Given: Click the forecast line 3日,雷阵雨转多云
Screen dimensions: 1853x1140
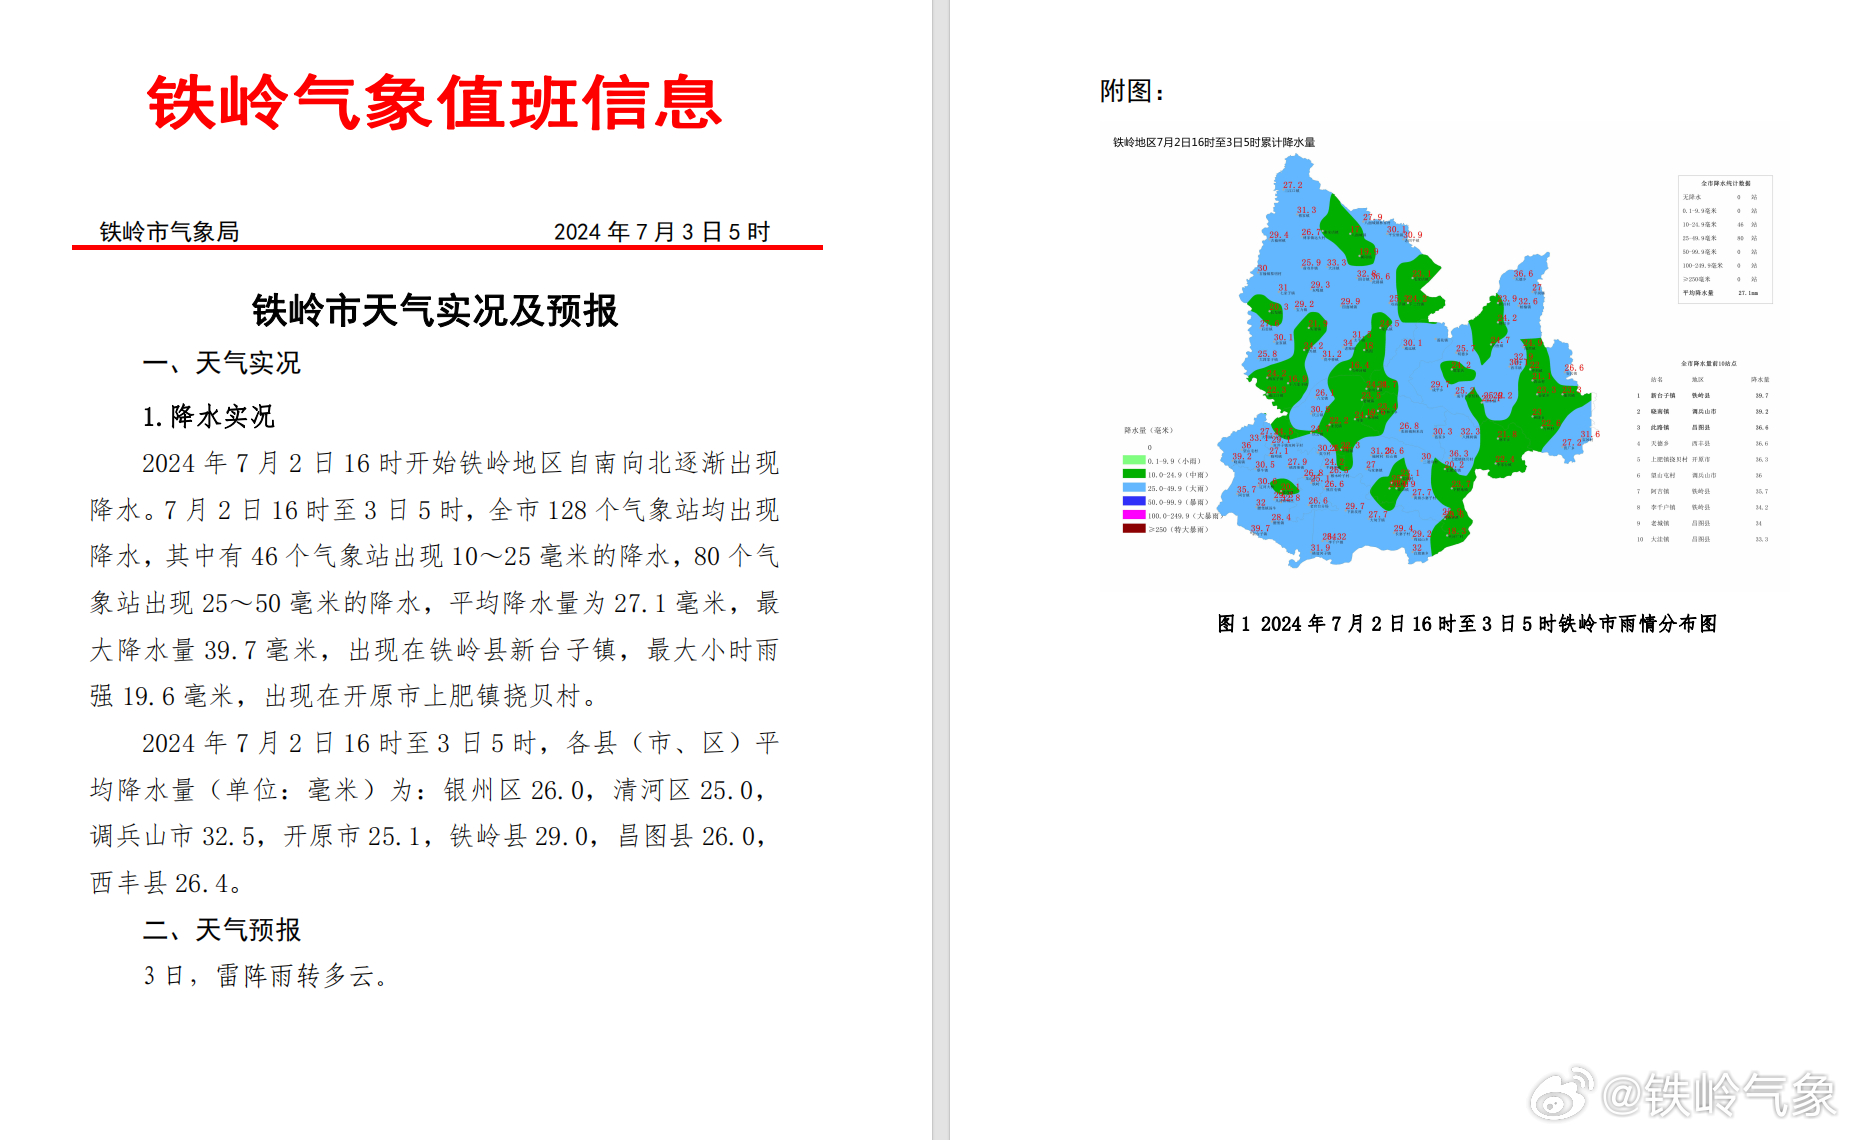Looking at the screenshot, I should click(265, 976).
